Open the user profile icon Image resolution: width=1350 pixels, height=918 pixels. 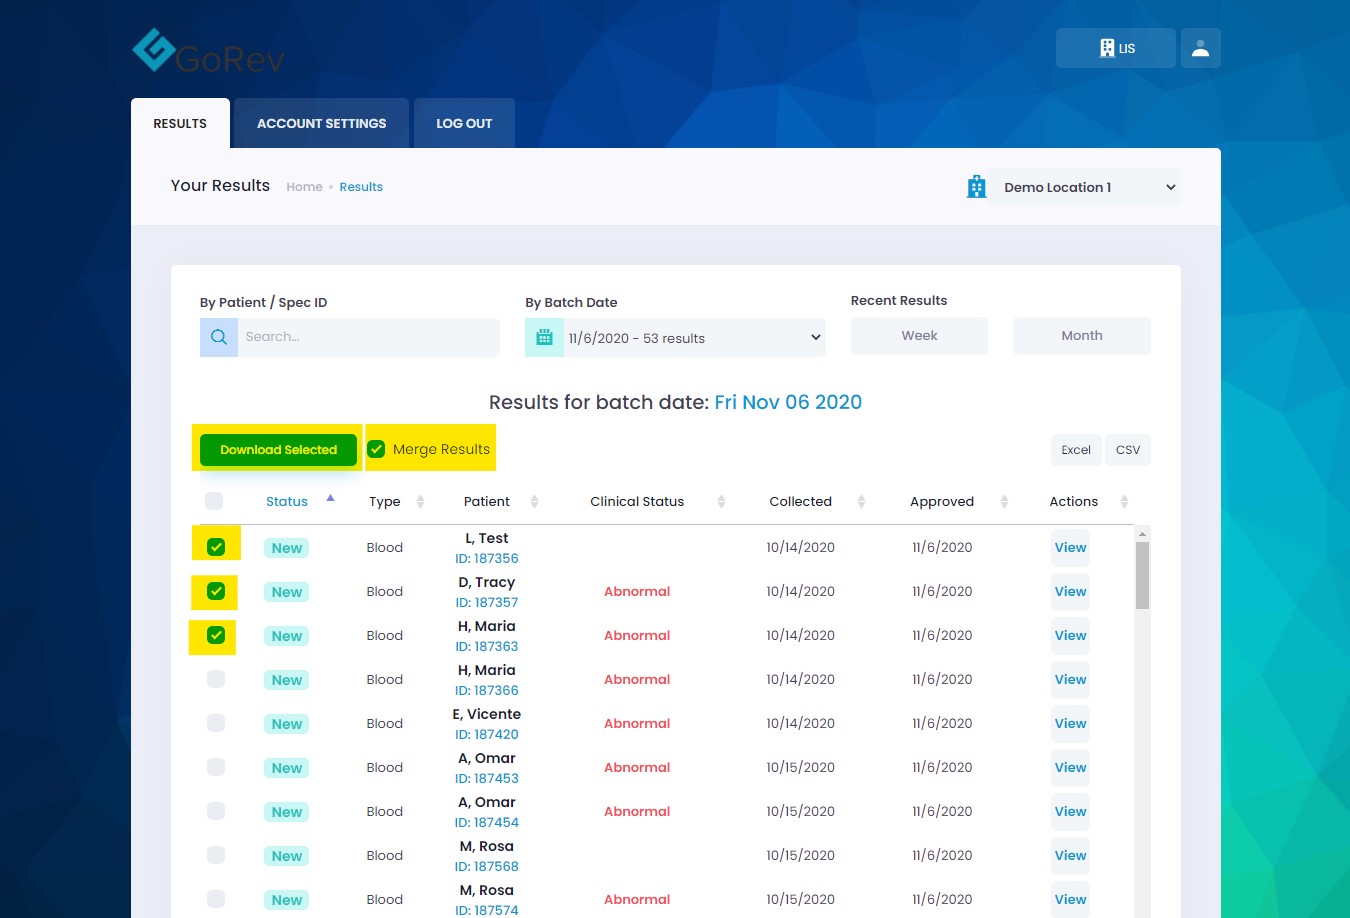click(x=1200, y=48)
